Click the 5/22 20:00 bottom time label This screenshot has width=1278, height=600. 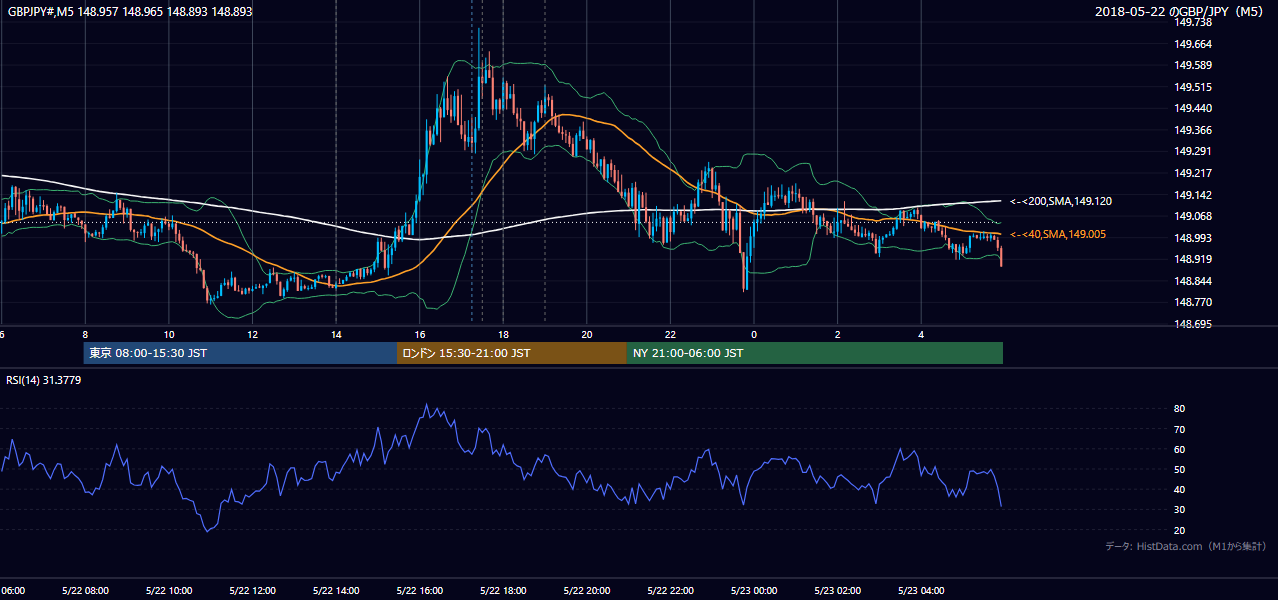(587, 591)
